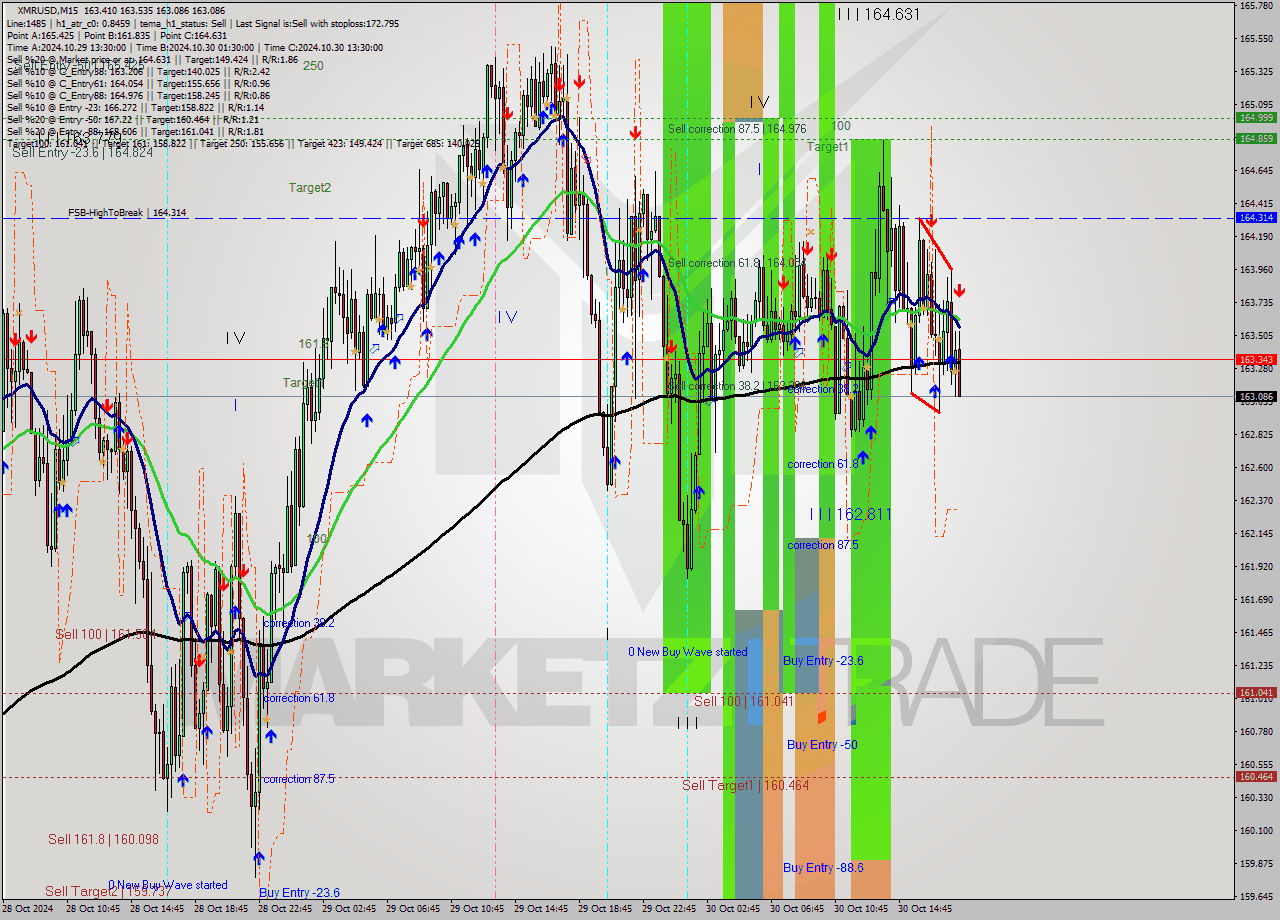Click the 'Sell Entry -23.6 | 164.824' label
1280x920 pixels.
tap(82, 152)
